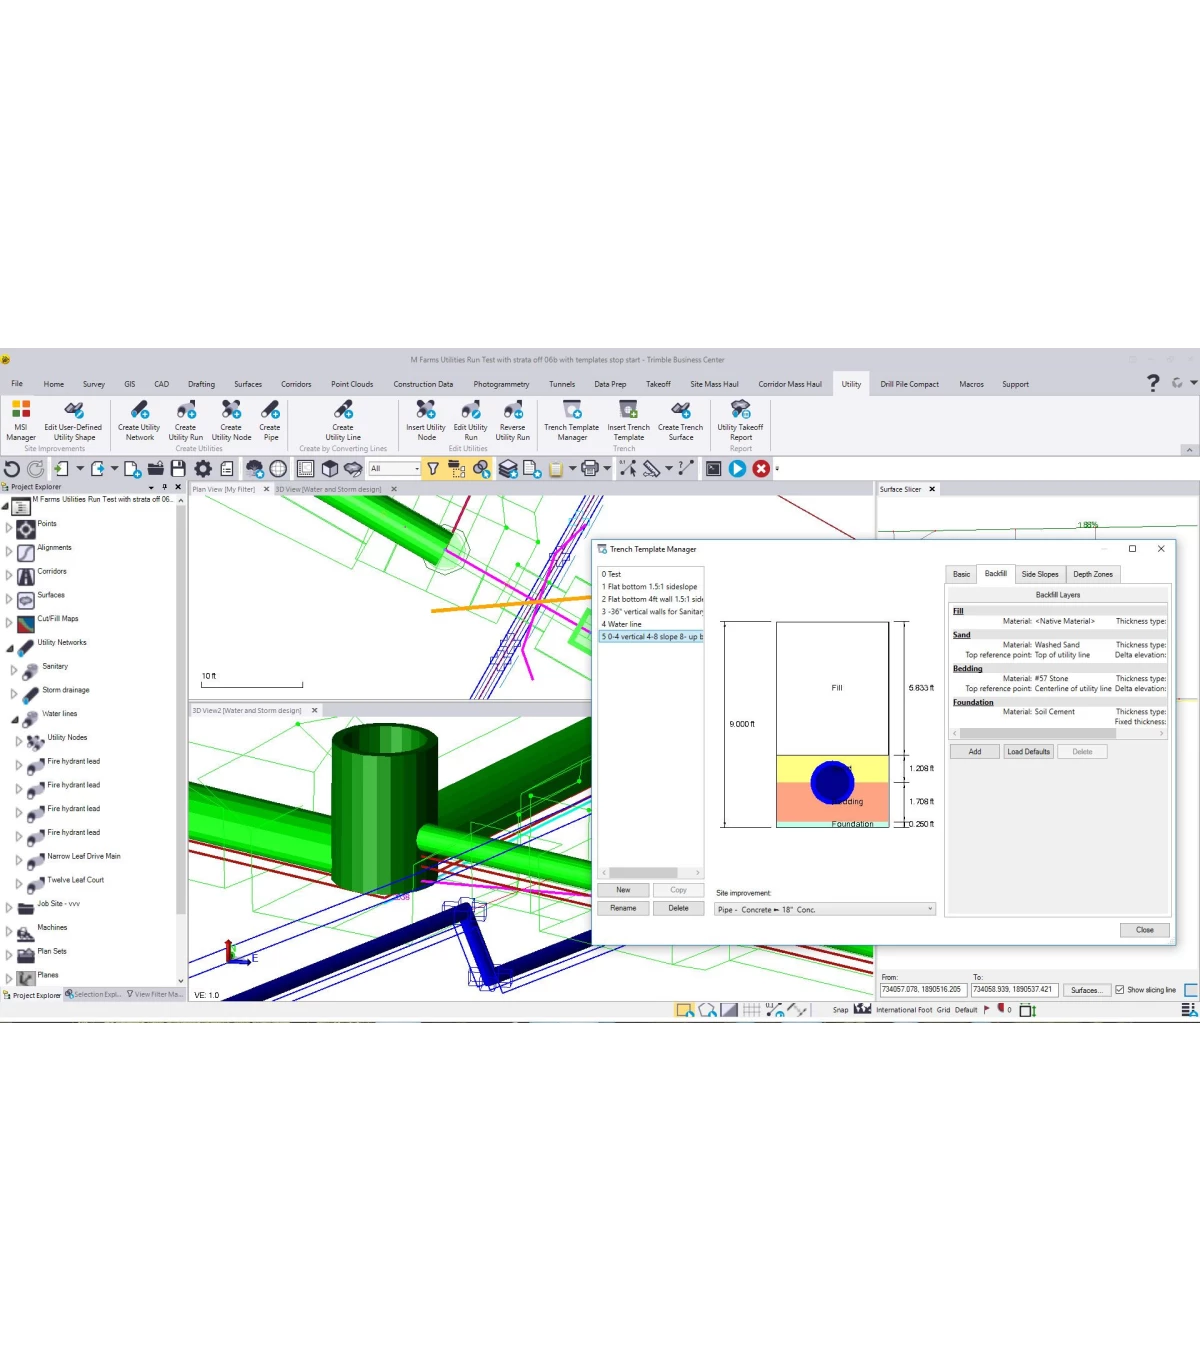Click the Save diskette icon
Viewport: 1200px width, 1372px height.
178,468
